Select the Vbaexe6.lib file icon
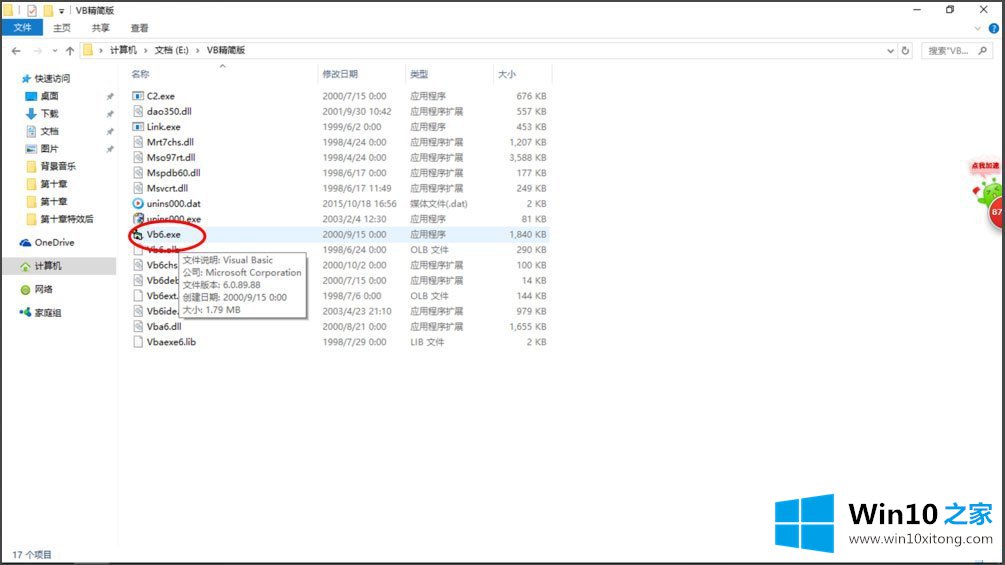This screenshot has width=1005, height=565. pos(137,342)
